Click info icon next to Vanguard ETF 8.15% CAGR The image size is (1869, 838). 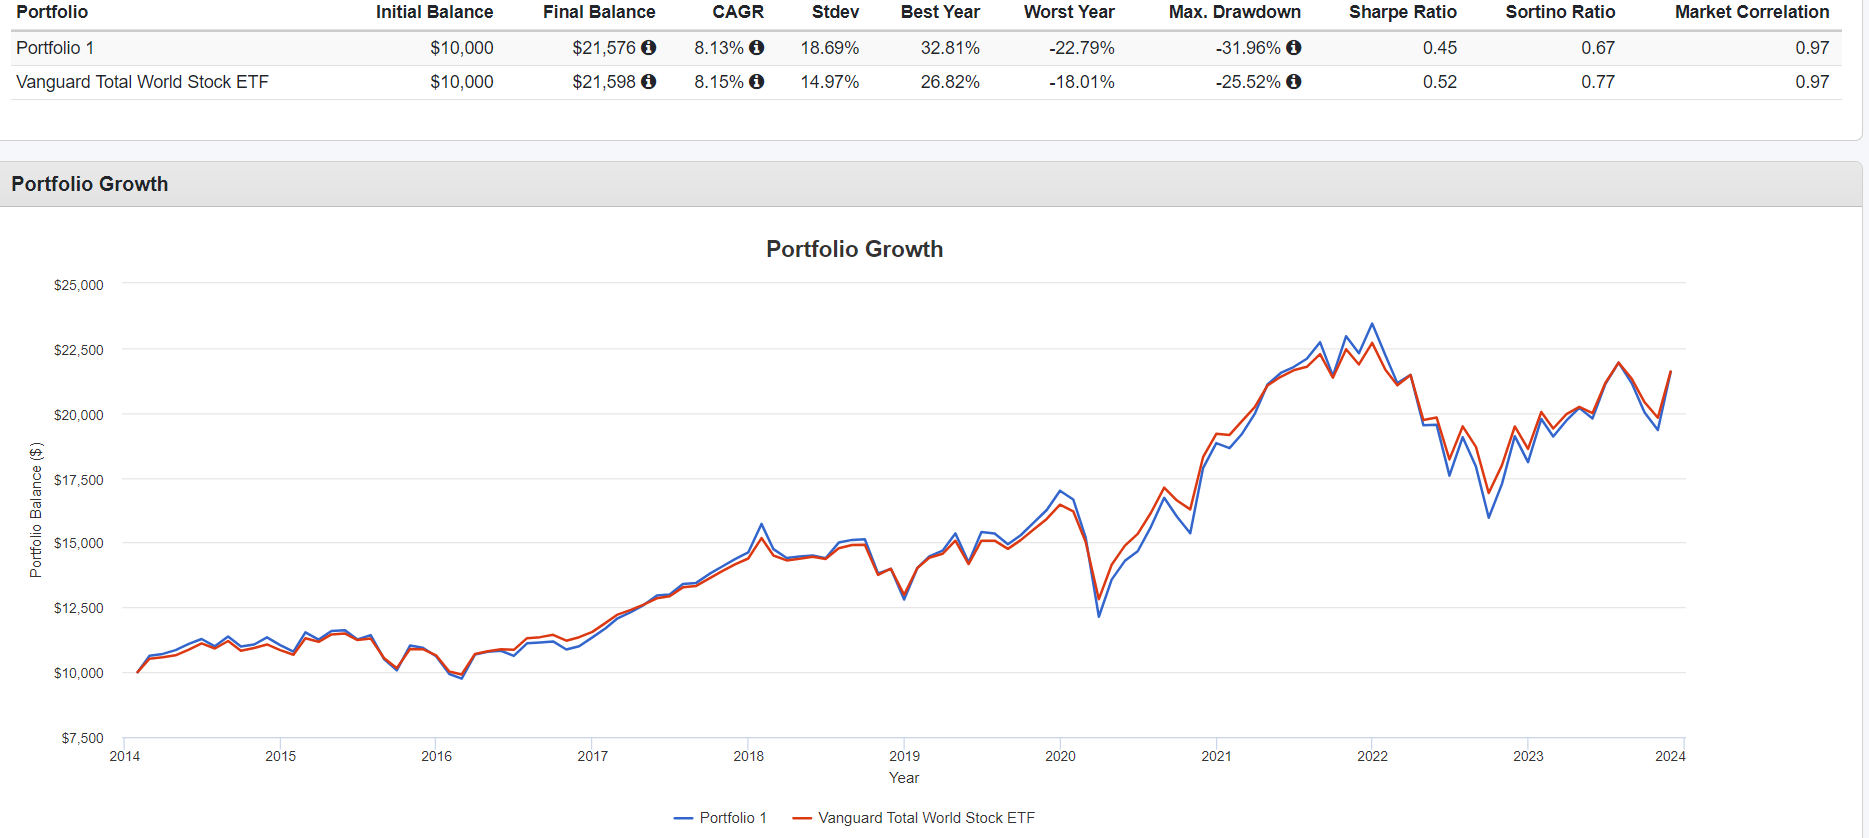tap(756, 82)
